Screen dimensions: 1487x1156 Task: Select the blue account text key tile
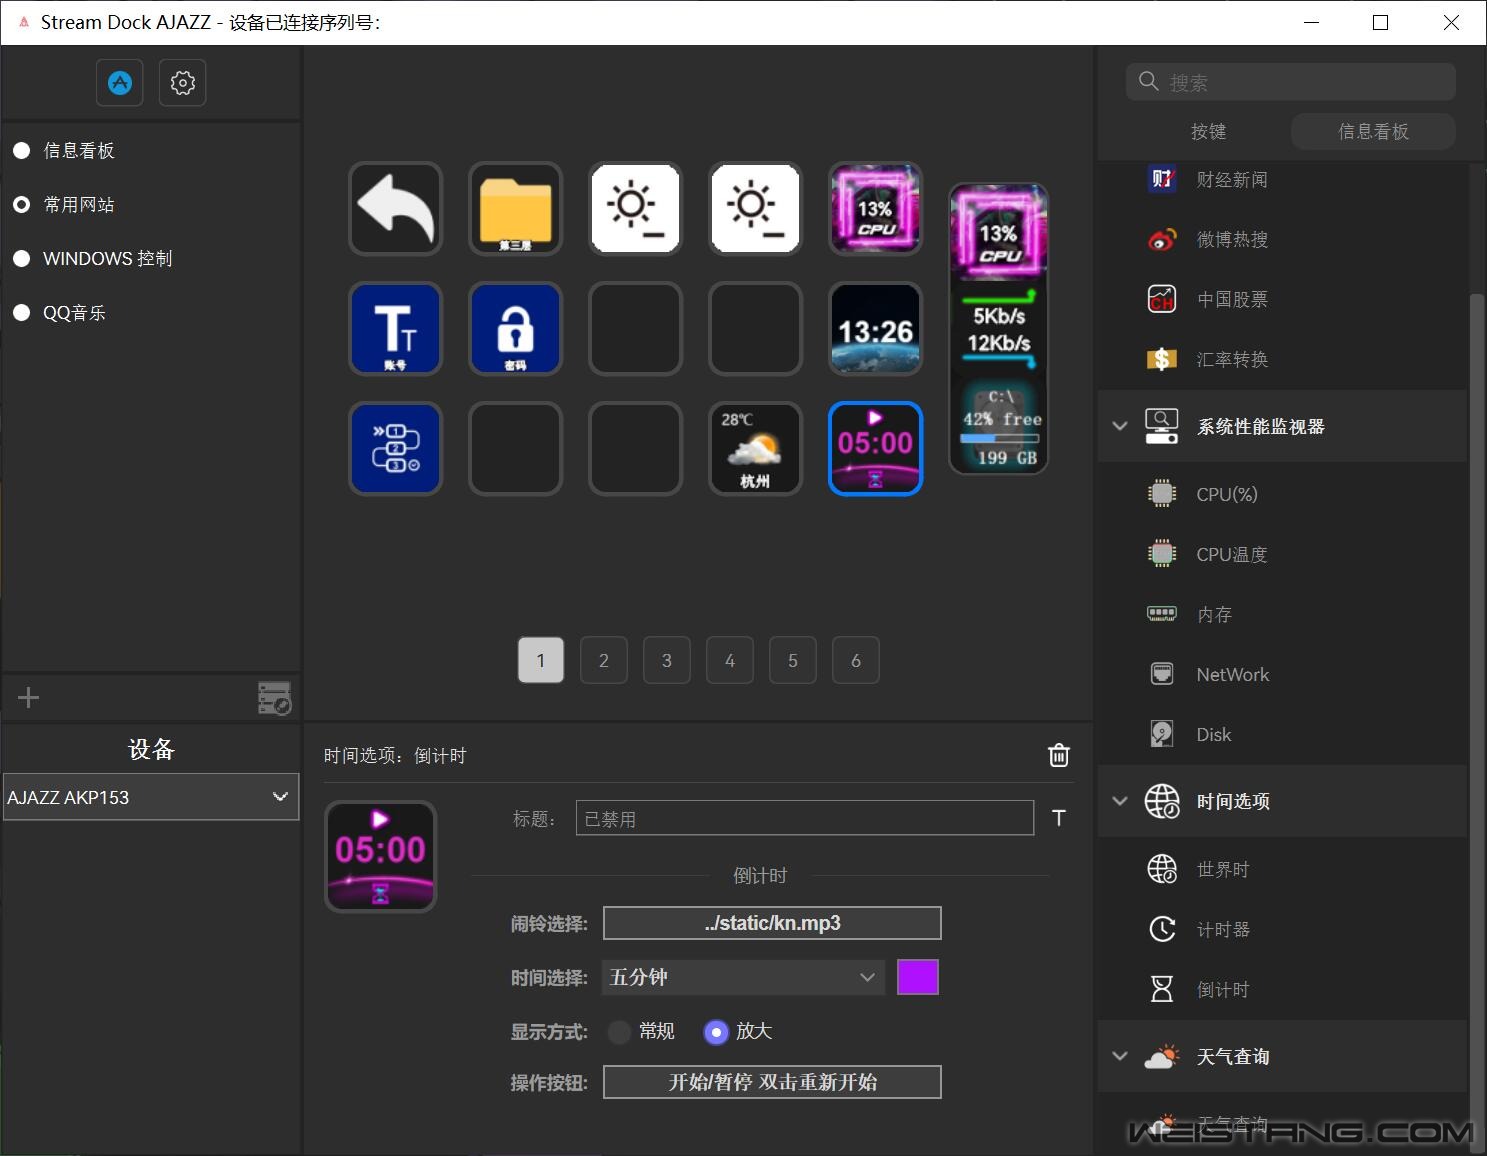[396, 328]
